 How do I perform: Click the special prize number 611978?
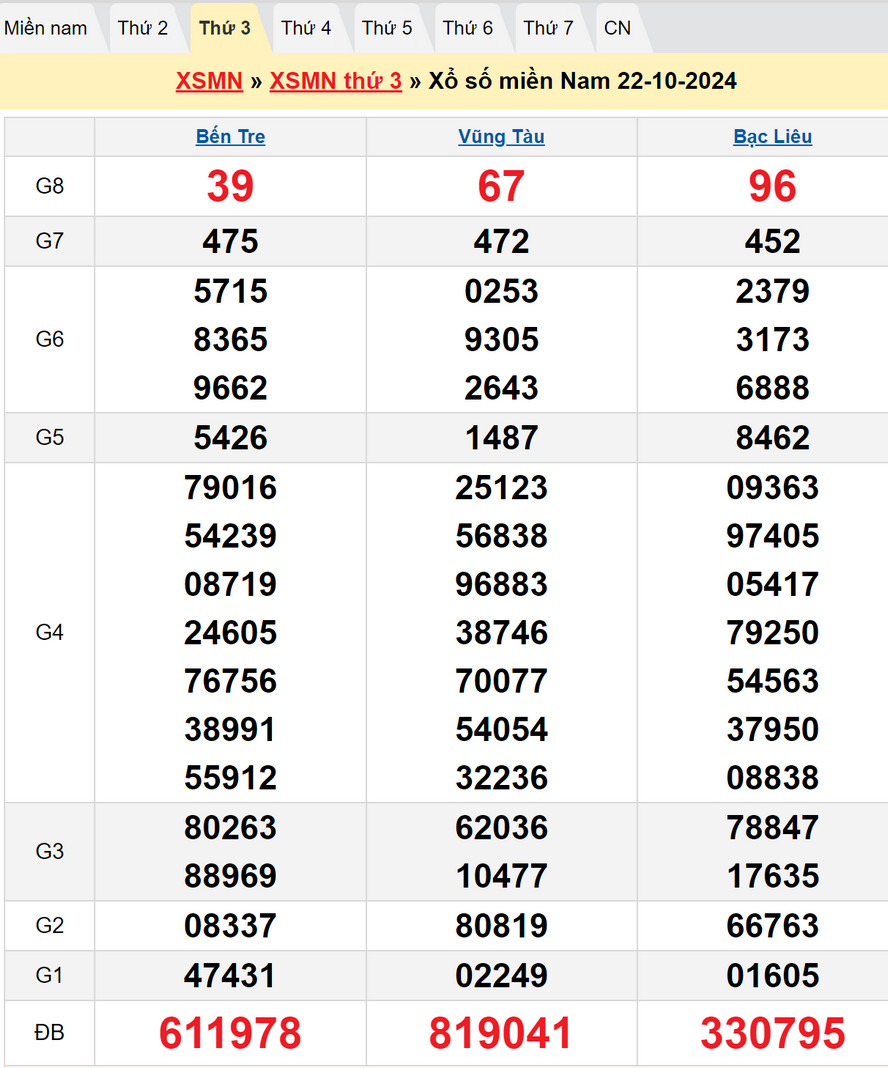pos(230,1033)
